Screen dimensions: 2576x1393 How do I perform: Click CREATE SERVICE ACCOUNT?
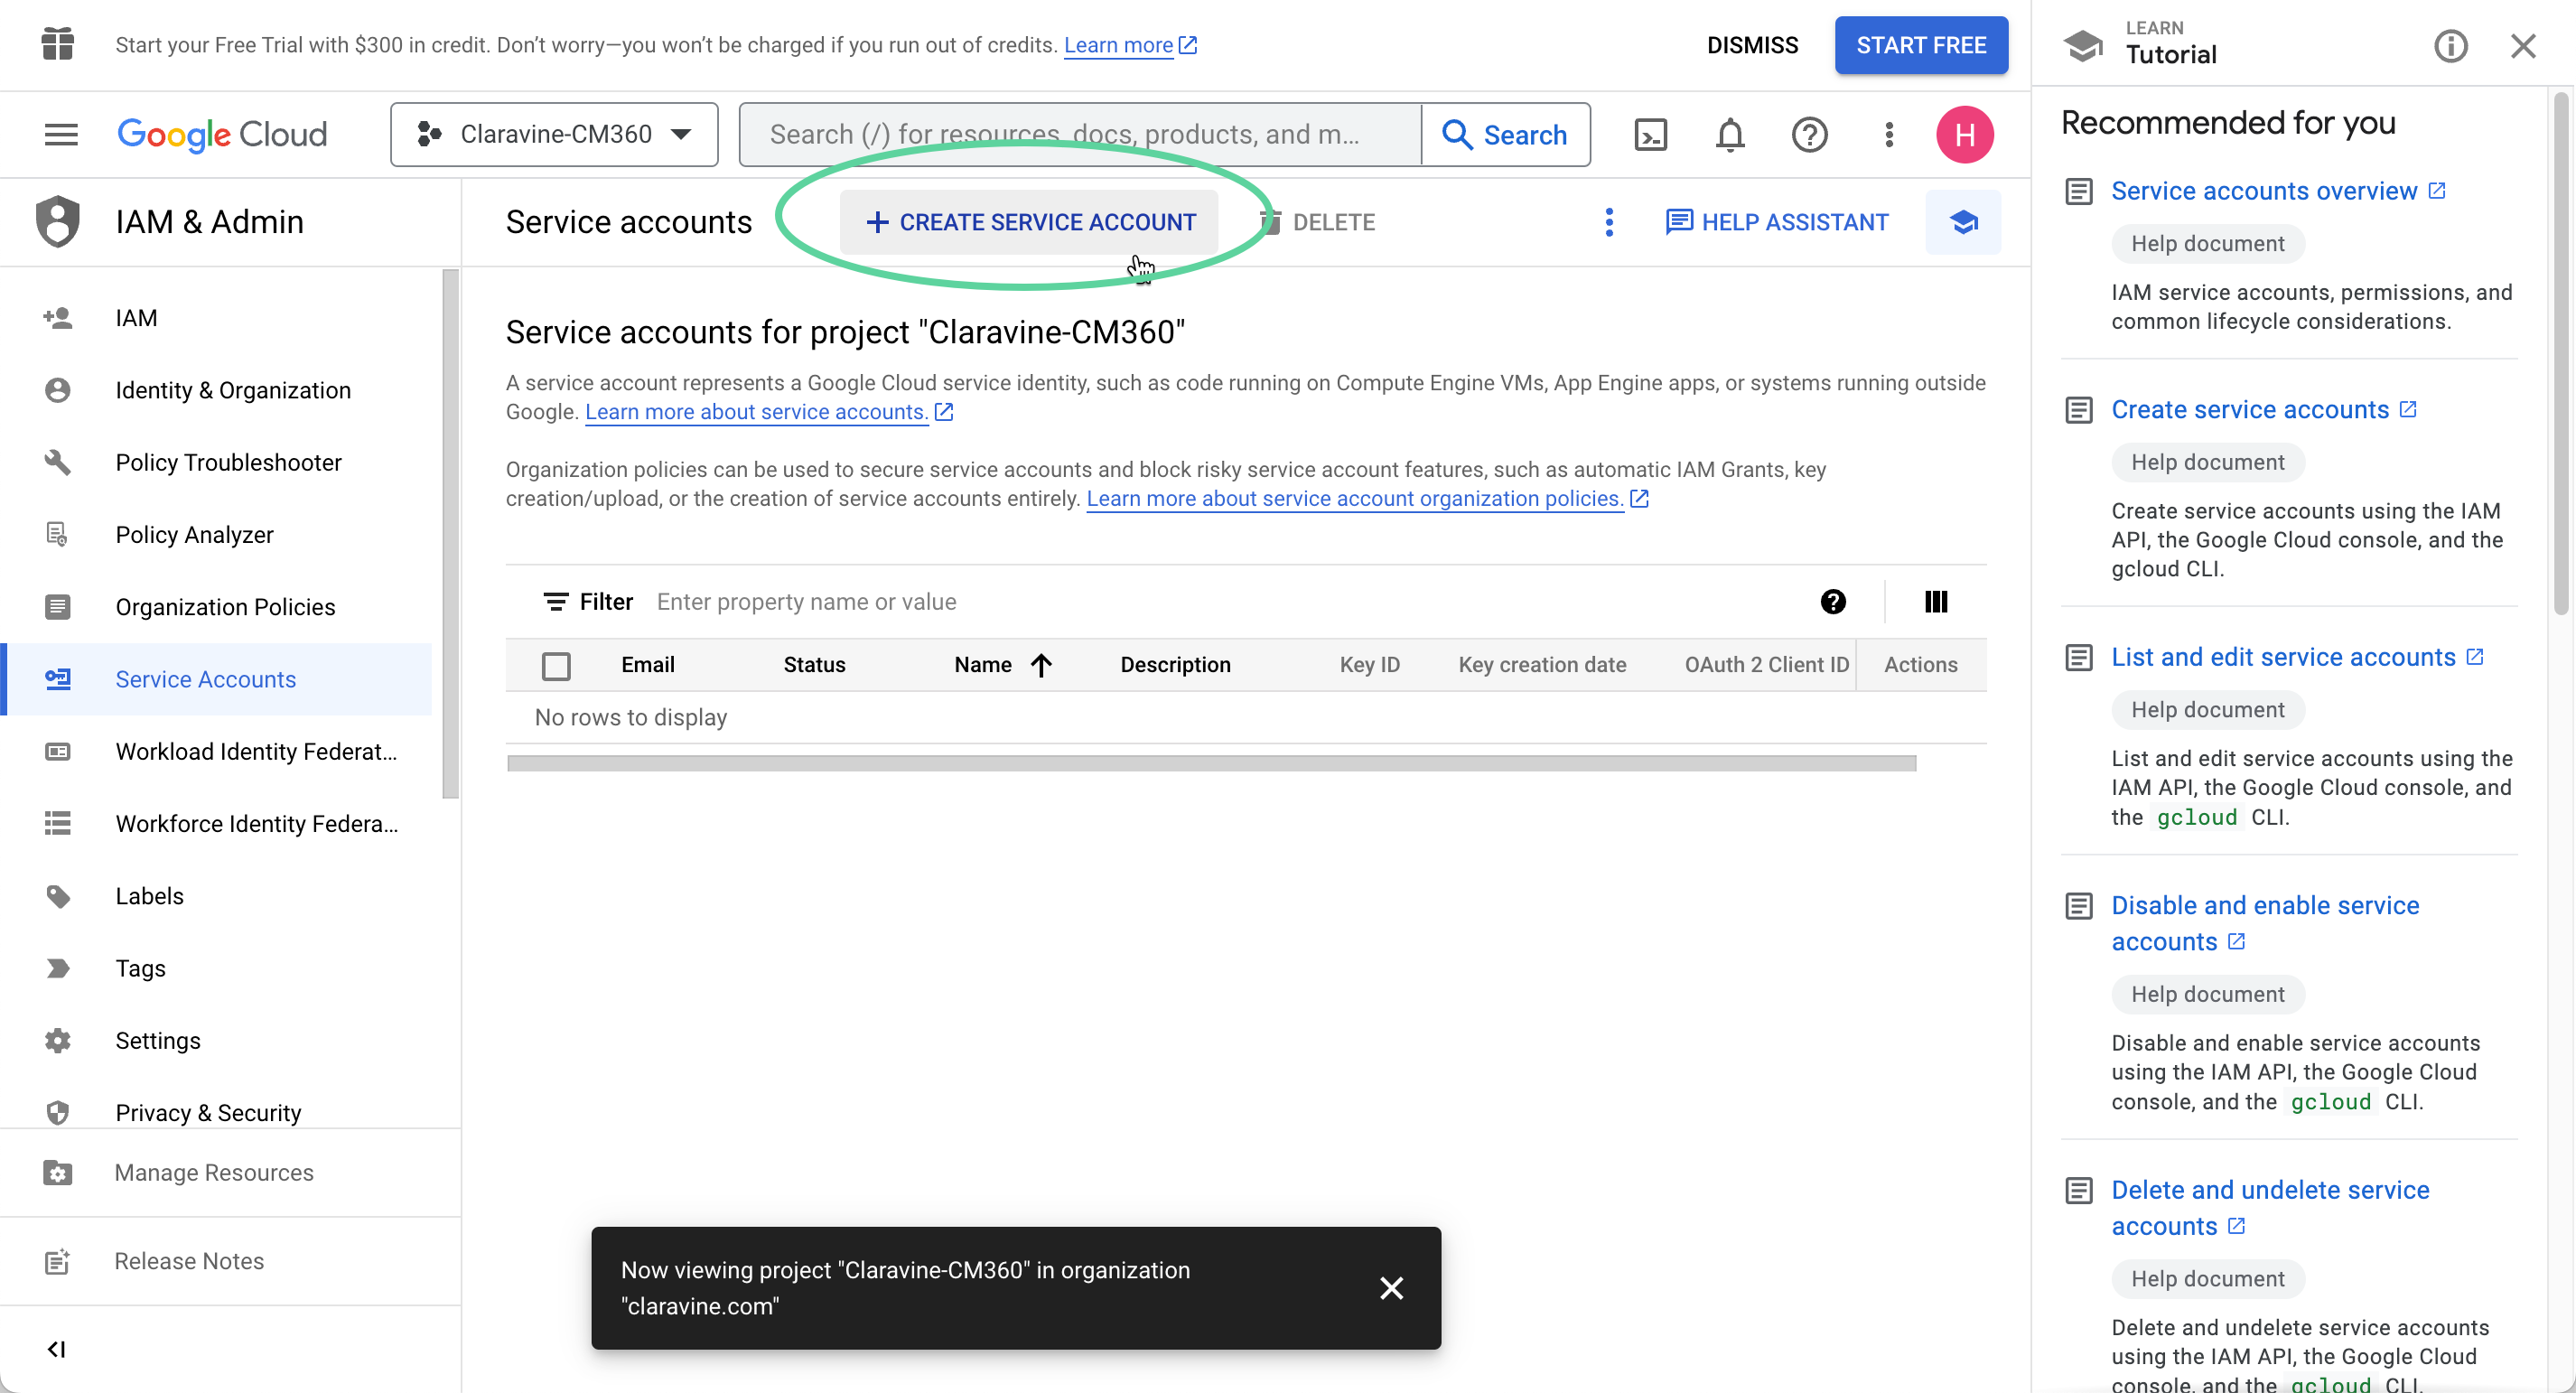tap(1029, 222)
